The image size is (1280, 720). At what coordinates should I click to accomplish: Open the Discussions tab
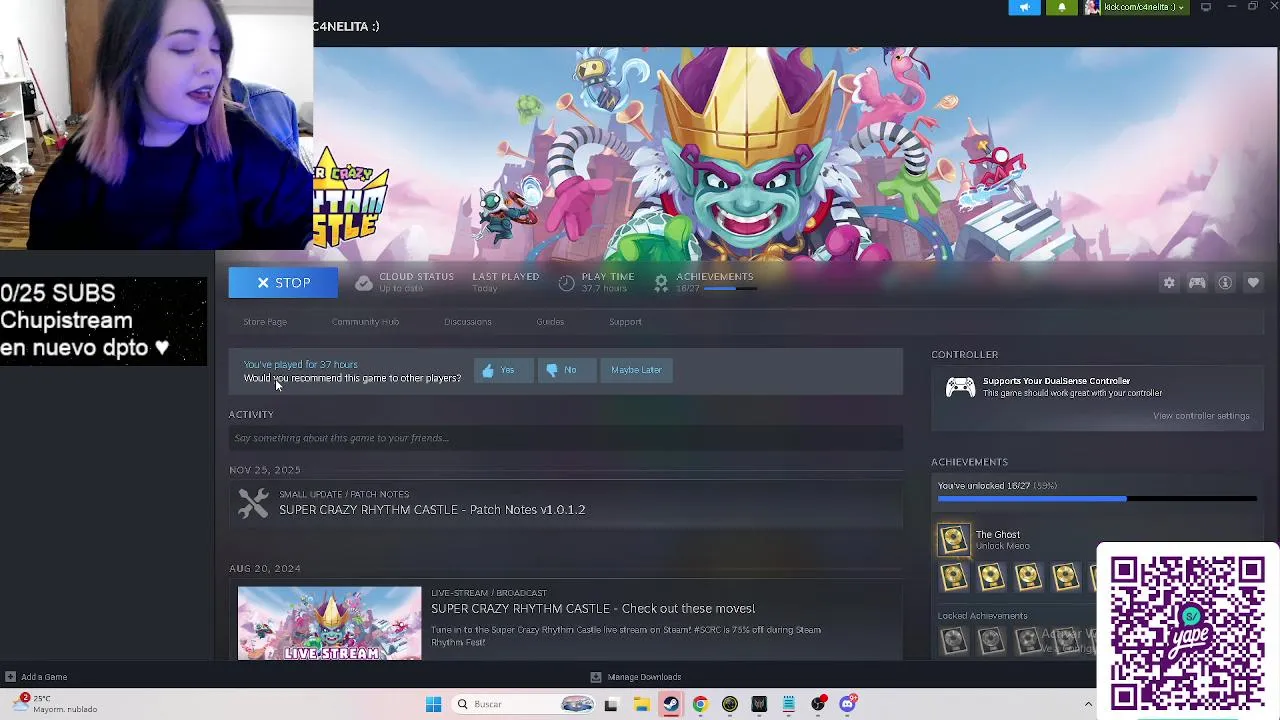coord(468,322)
